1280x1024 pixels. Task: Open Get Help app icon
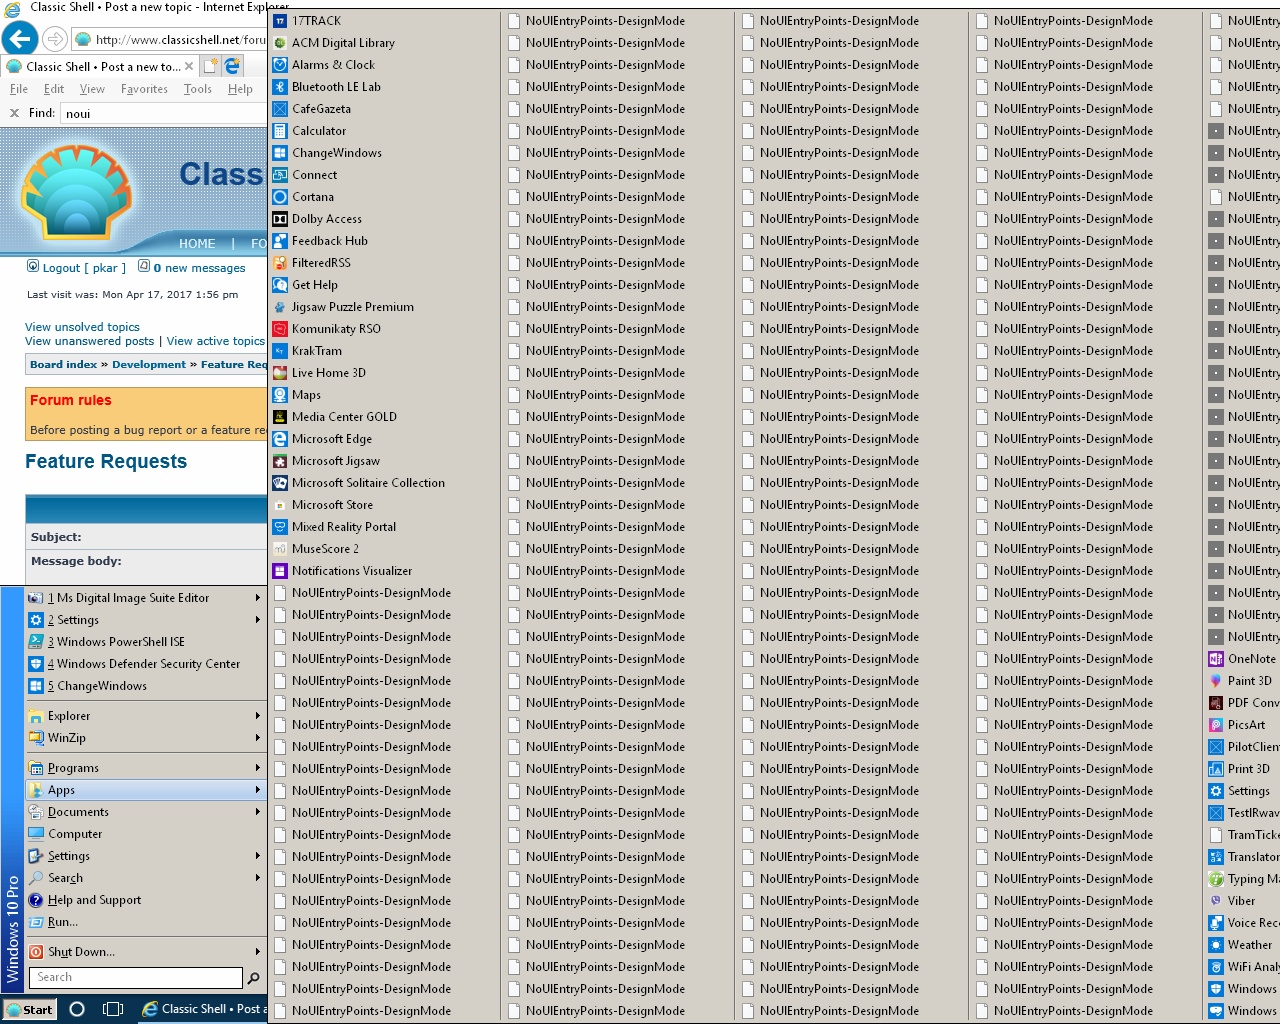tap(280, 285)
